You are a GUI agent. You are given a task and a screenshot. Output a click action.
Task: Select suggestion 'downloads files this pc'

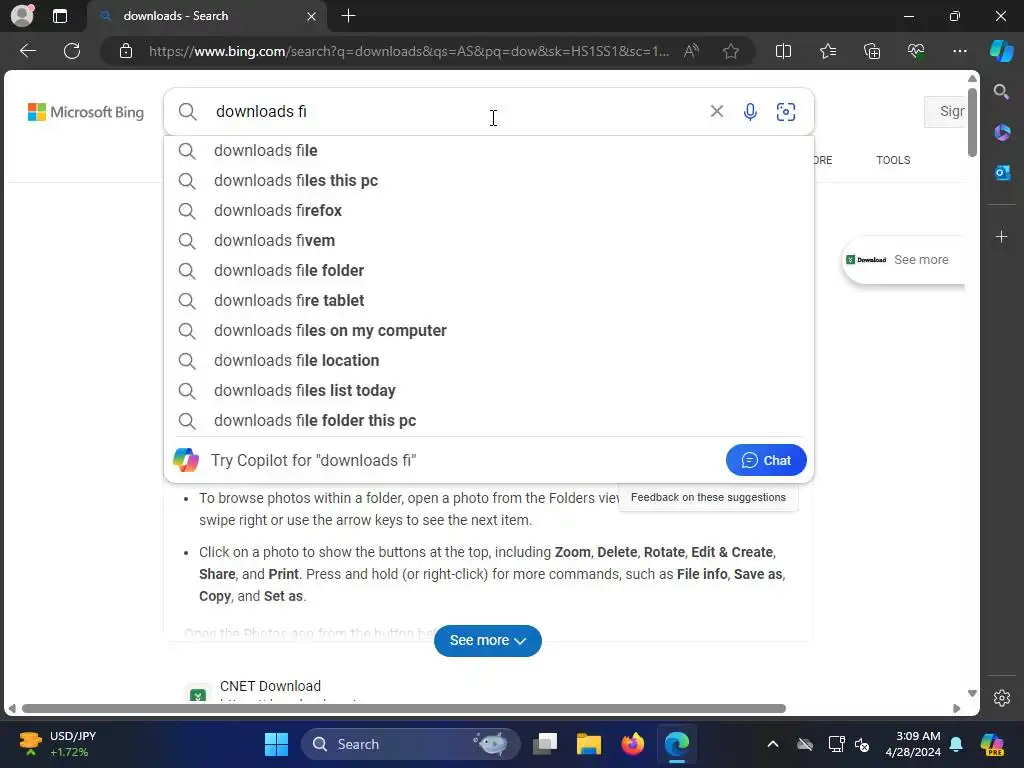pos(488,181)
